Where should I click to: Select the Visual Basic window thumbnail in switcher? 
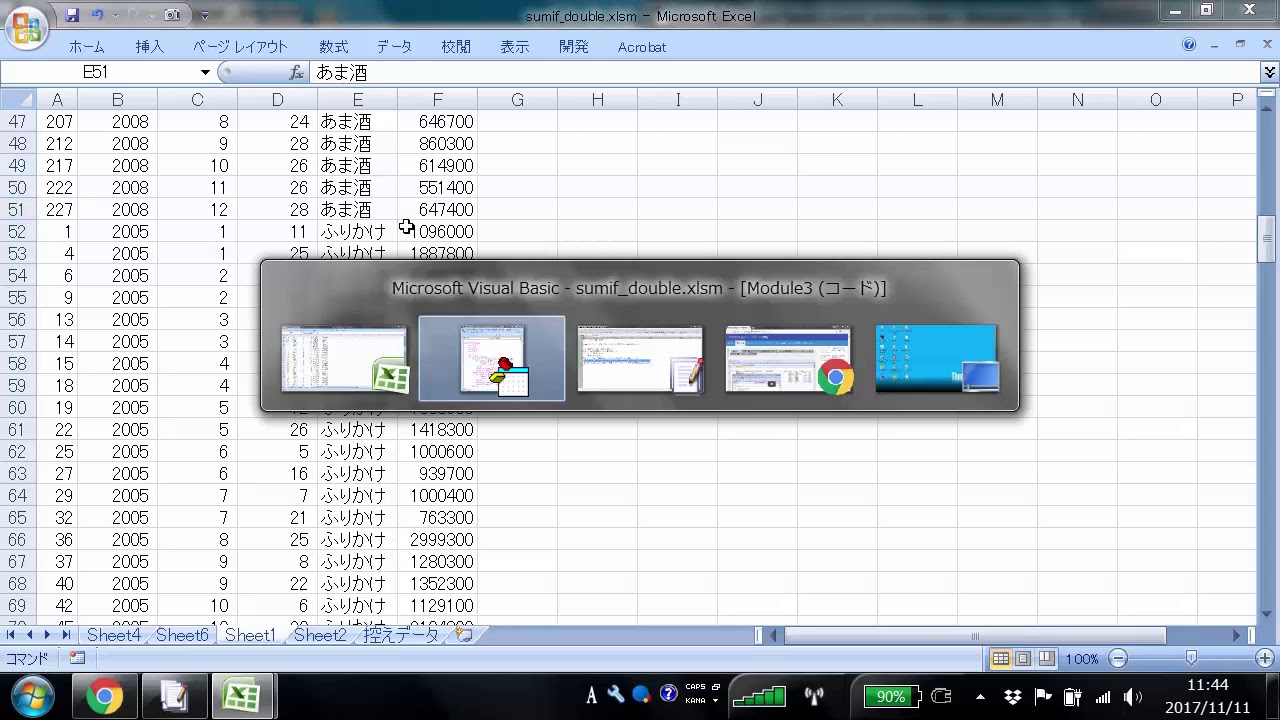click(x=491, y=359)
